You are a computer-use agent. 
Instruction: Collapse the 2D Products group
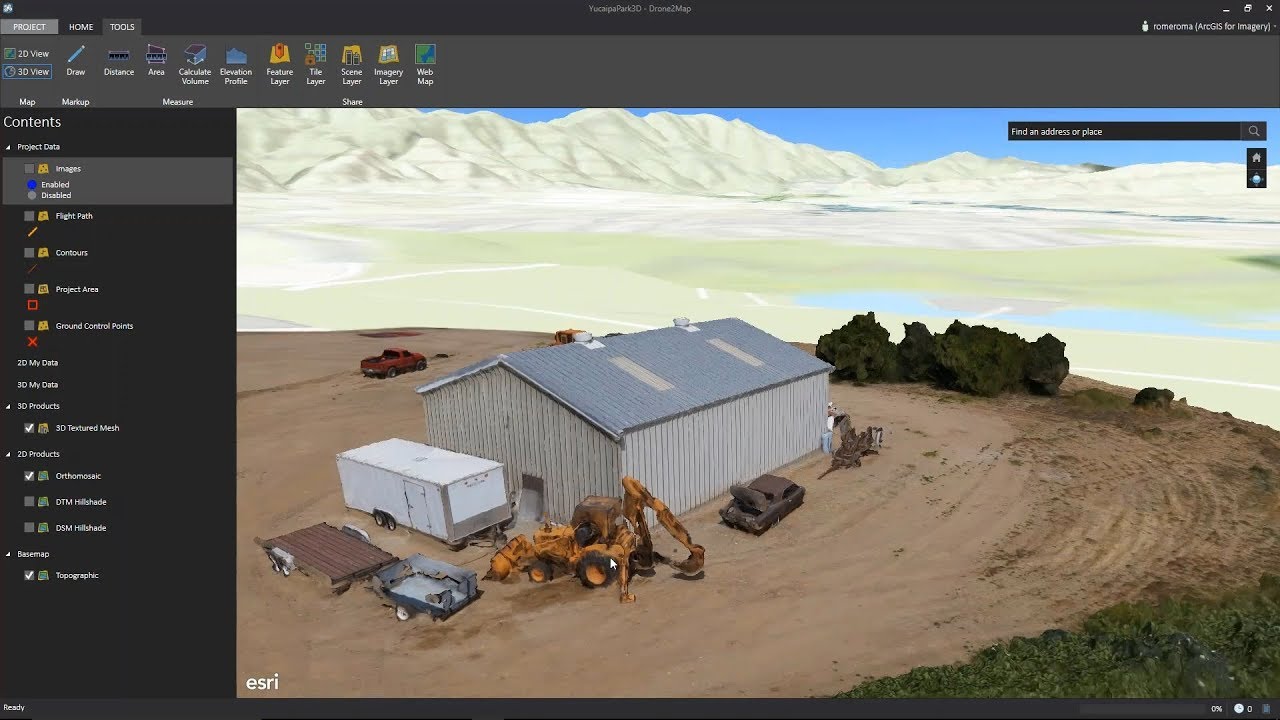[8, 454]
